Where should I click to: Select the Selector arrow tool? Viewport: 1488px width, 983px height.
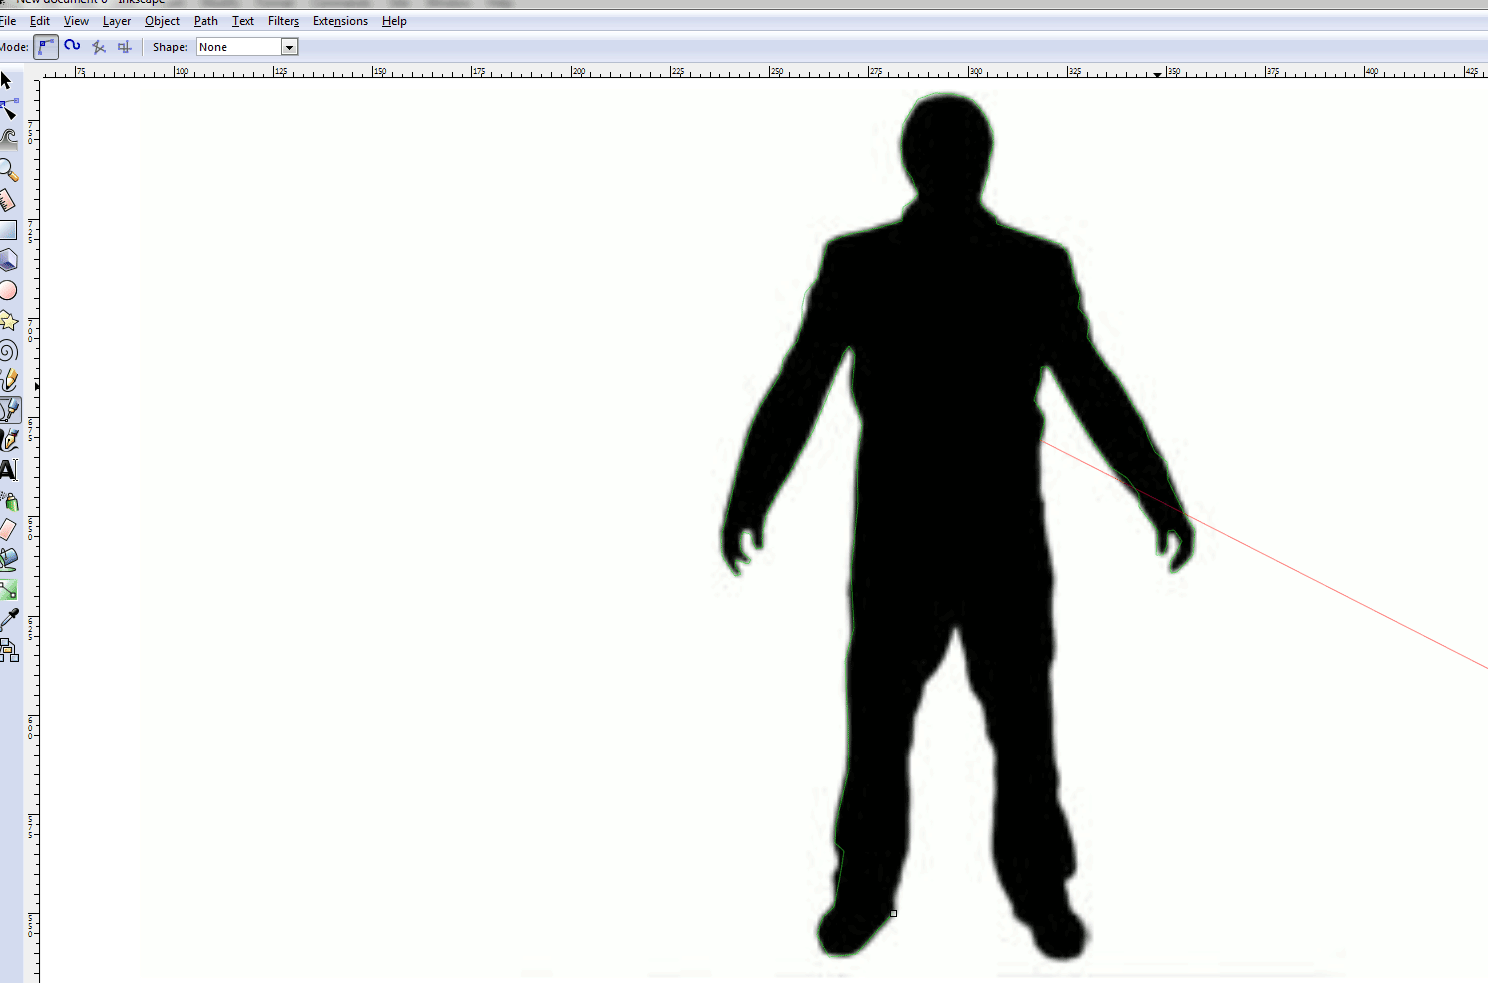7,80
